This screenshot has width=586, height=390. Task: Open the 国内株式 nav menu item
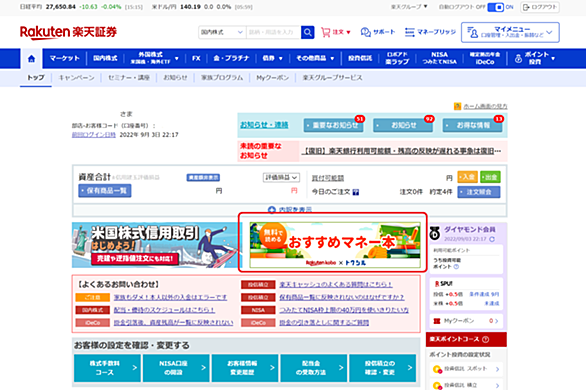[105, 58]
